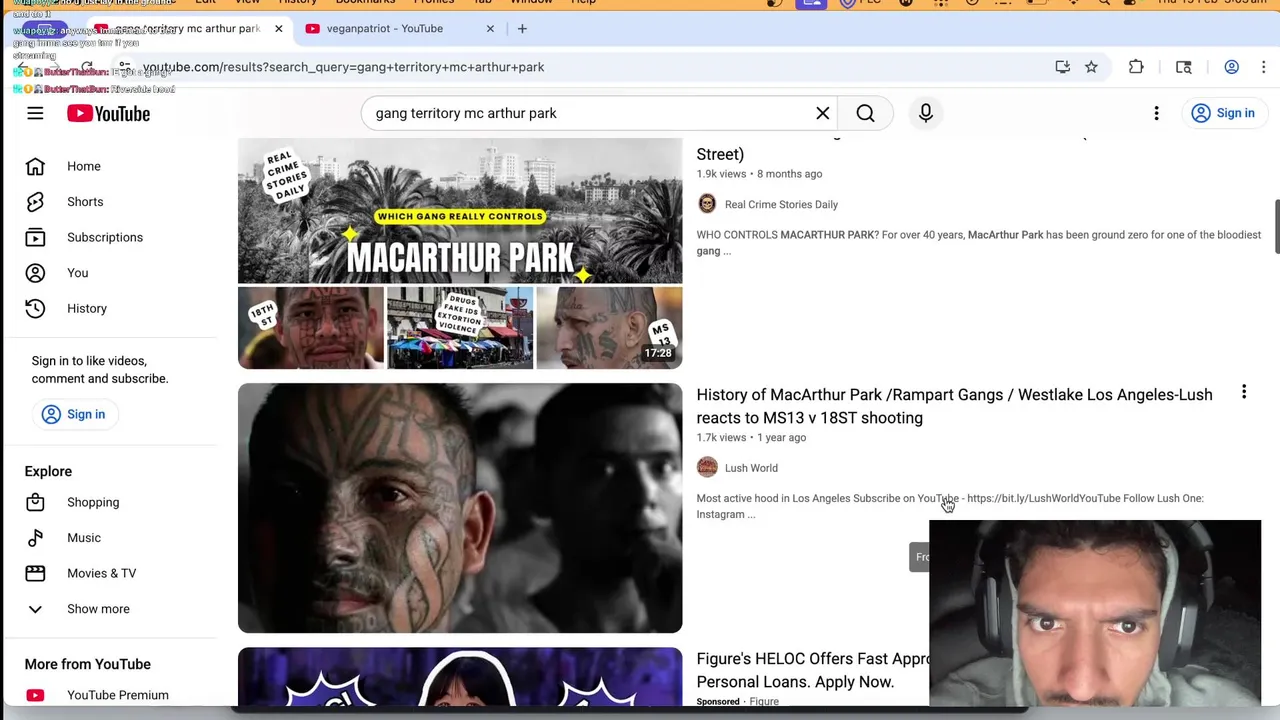Screen dimensions: 1280x720
Task: Click the Lush World channel avatar
Action: [707, 468]
